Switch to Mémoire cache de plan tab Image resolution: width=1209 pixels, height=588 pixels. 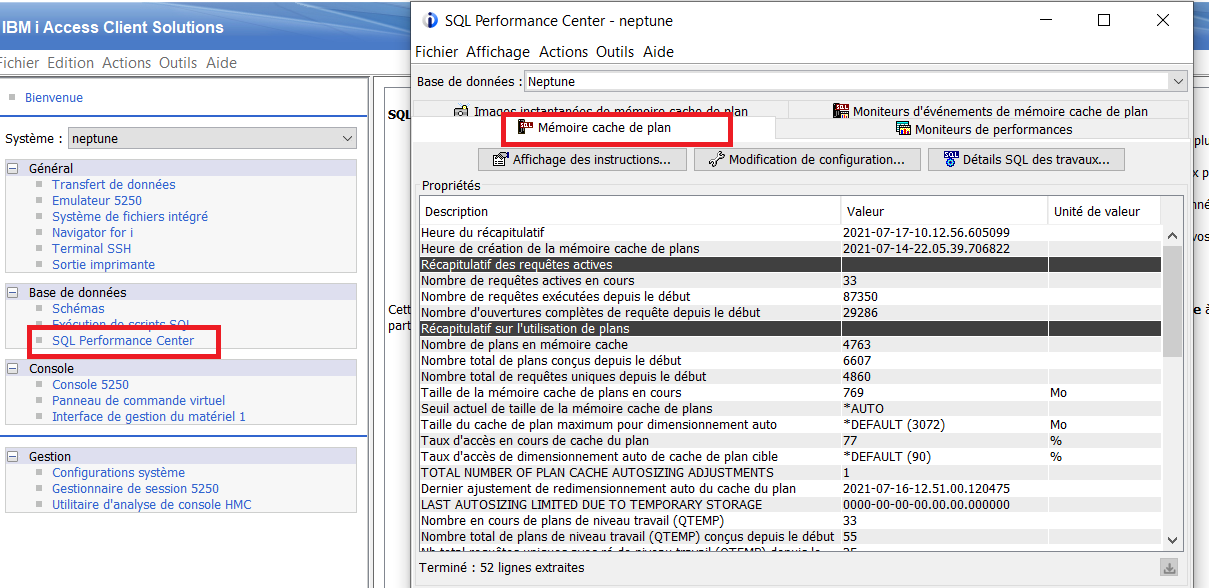click(x=594, y=128)
